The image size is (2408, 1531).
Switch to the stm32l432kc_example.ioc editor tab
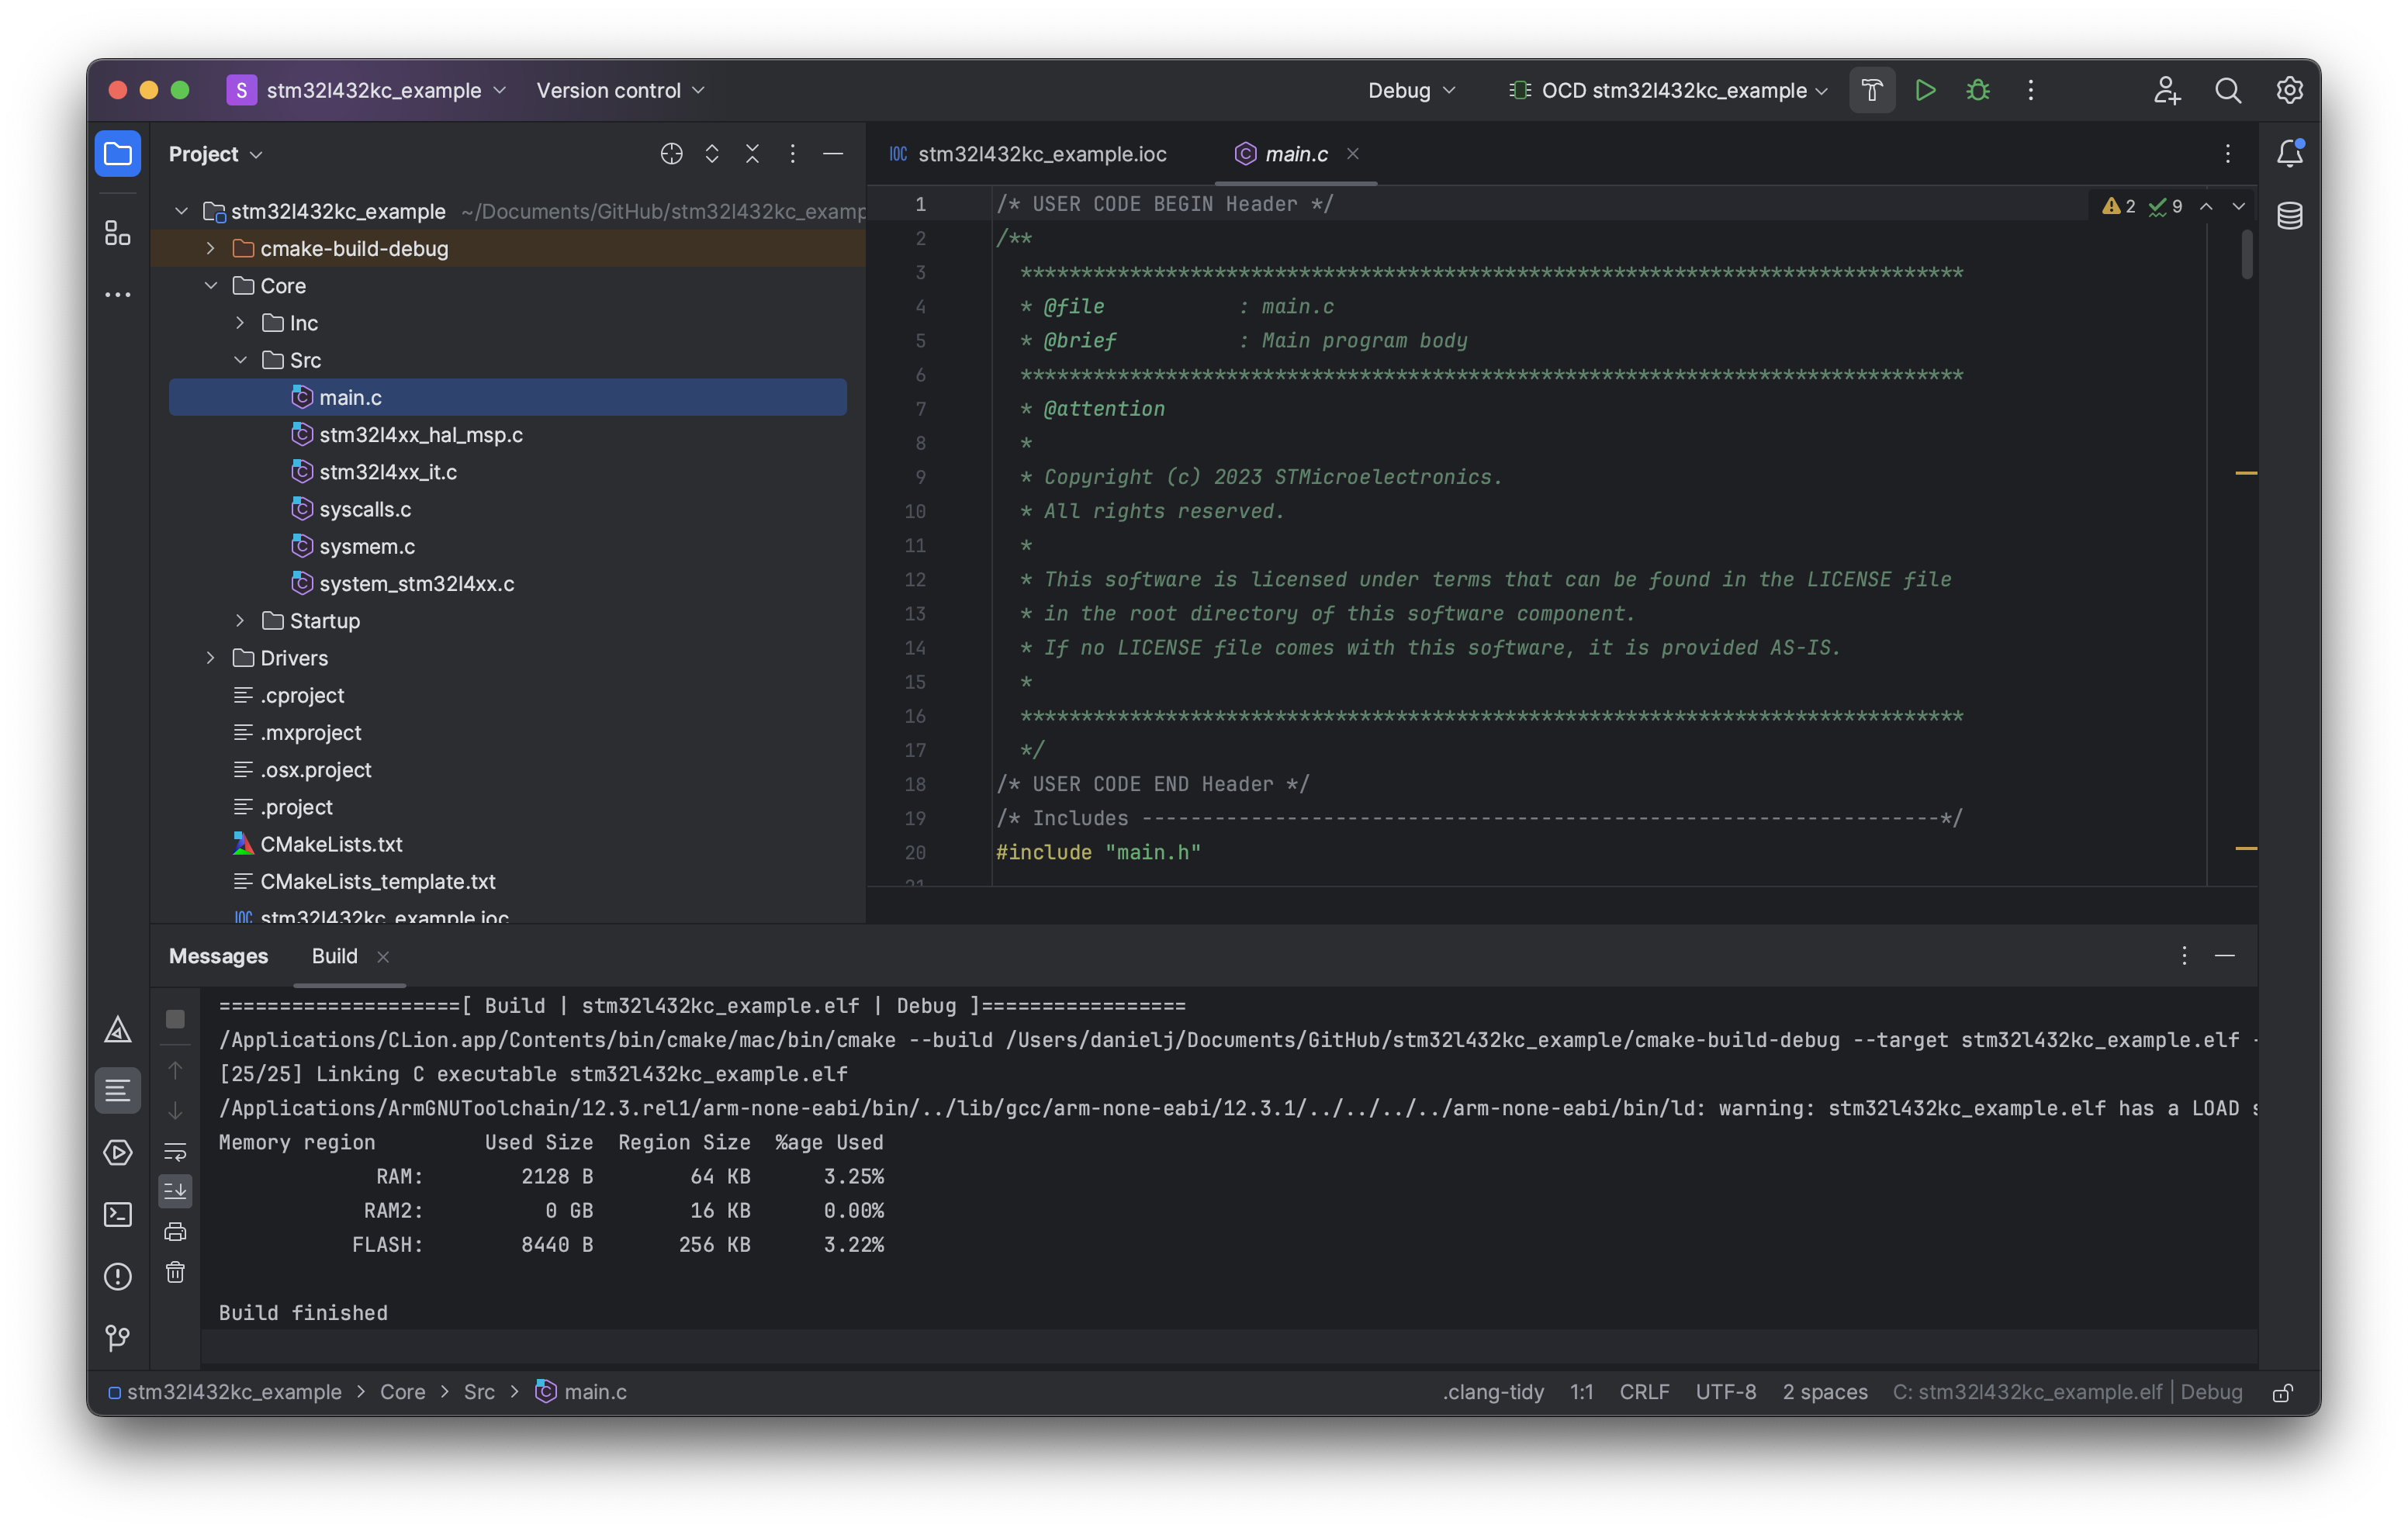click(x=1041, y=154)
